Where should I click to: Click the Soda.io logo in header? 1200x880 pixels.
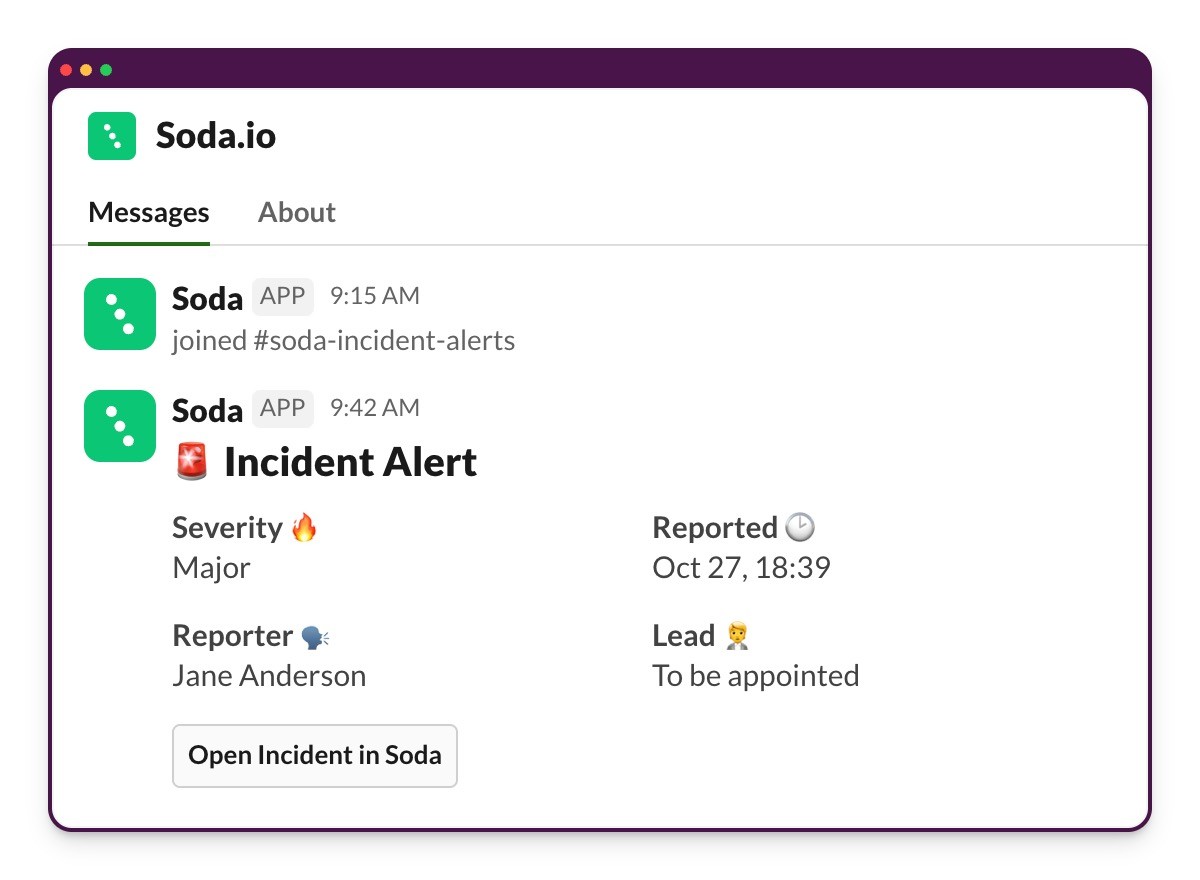(x=111, y=136)
